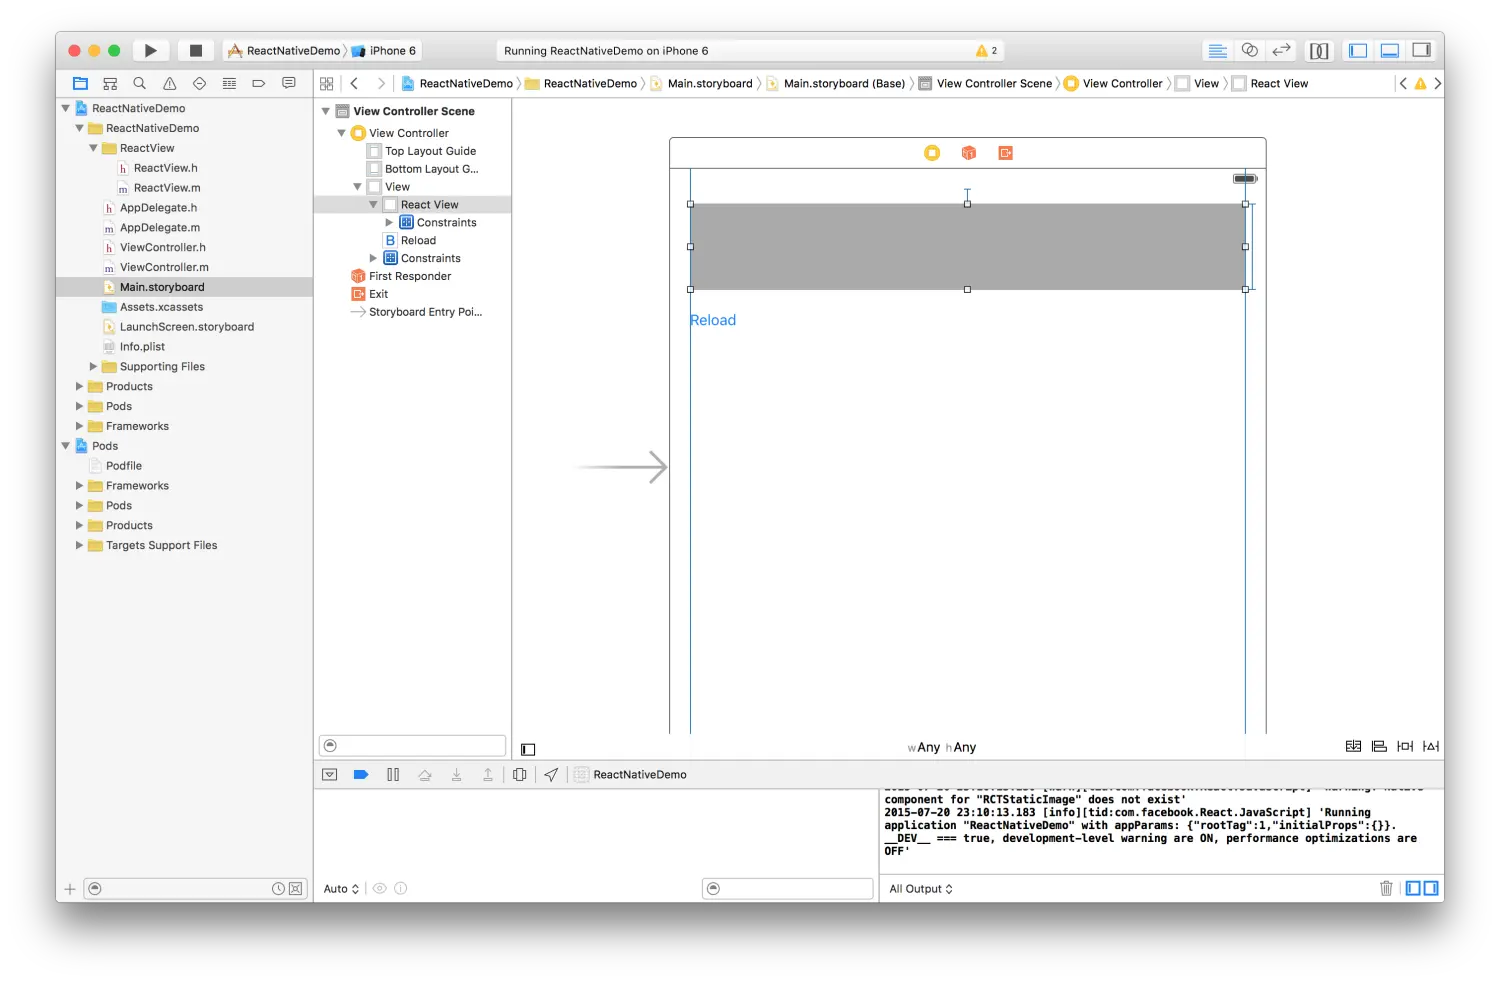This screenshot has width=1500, height=982.
Task: Hide the debug area toggle
Action: [x=329, y=775]
